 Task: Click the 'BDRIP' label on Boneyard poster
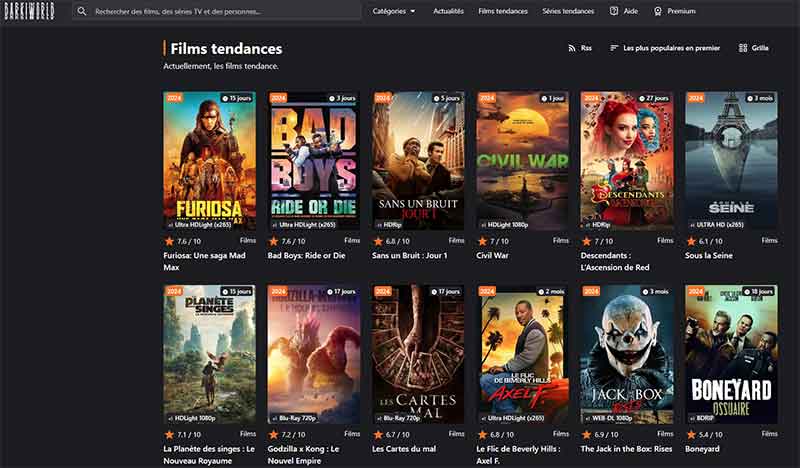point(702,418)
